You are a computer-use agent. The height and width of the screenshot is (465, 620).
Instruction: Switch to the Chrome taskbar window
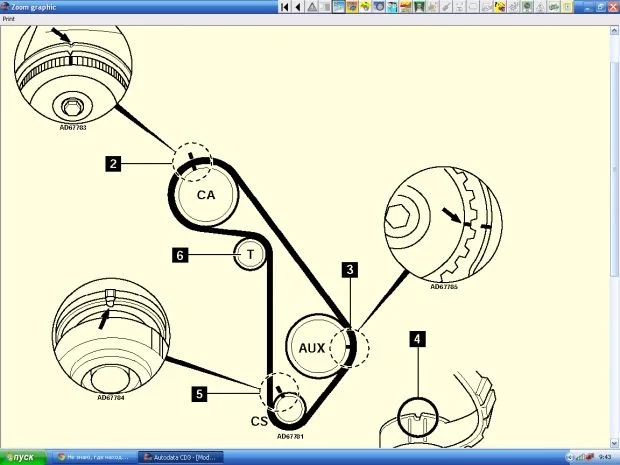coord(92,457)
